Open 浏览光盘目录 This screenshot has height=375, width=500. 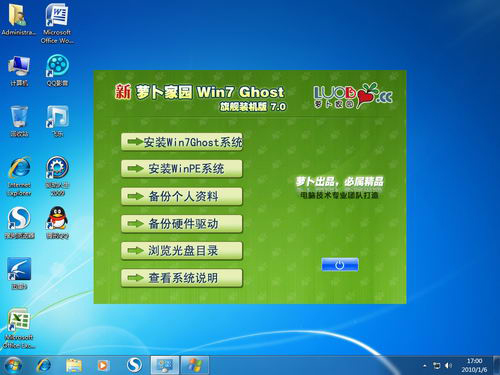tap(182, 251)
